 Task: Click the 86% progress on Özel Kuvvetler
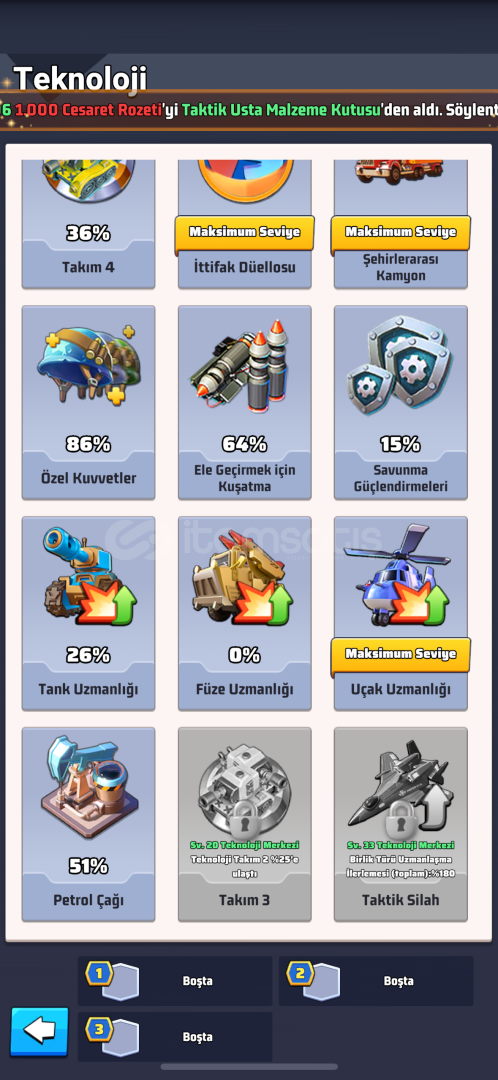tap(88, 444)
